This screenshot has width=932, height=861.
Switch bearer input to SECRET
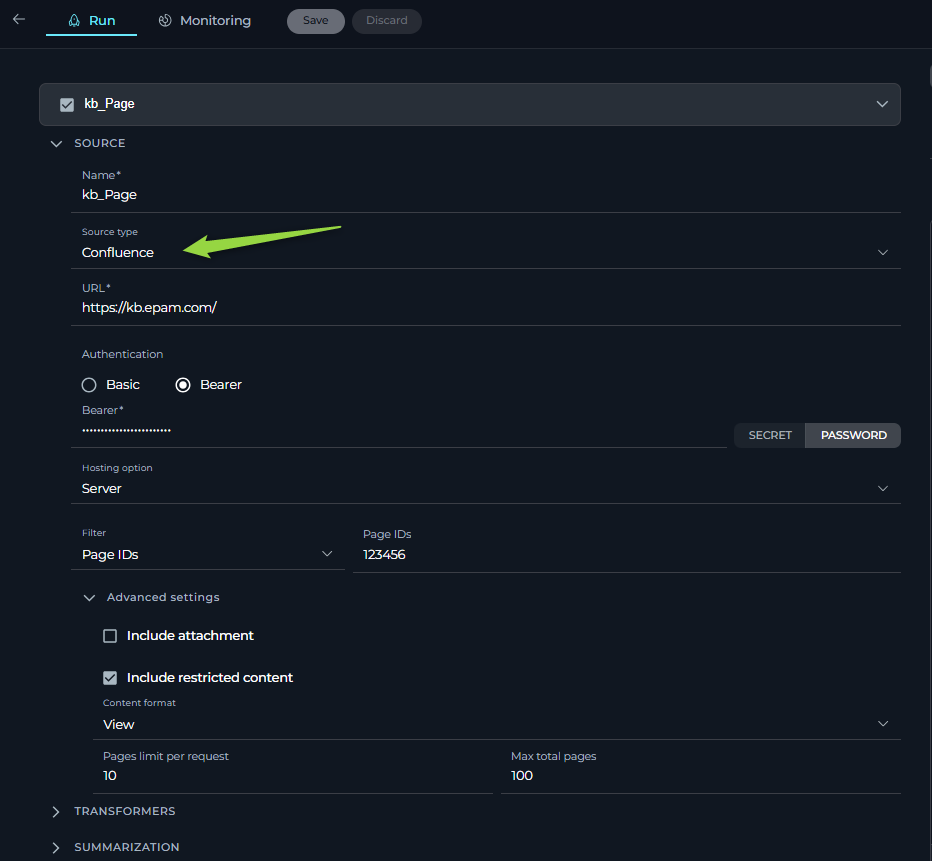coord(770,435)
